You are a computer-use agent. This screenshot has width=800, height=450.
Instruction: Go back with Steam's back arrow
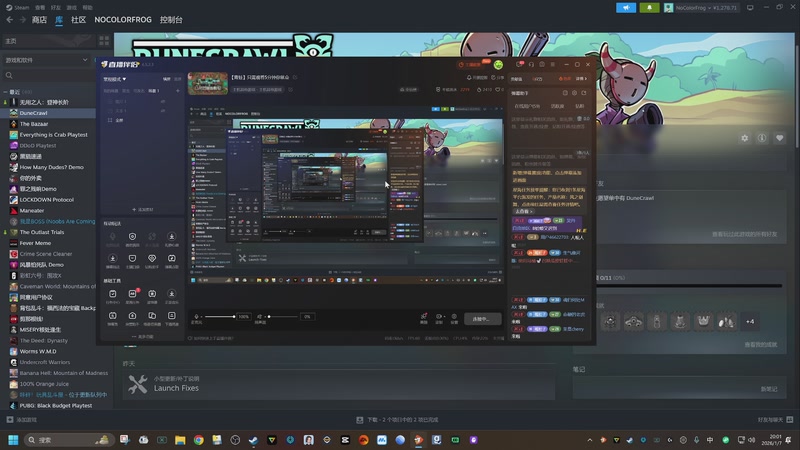pos(10,19)
